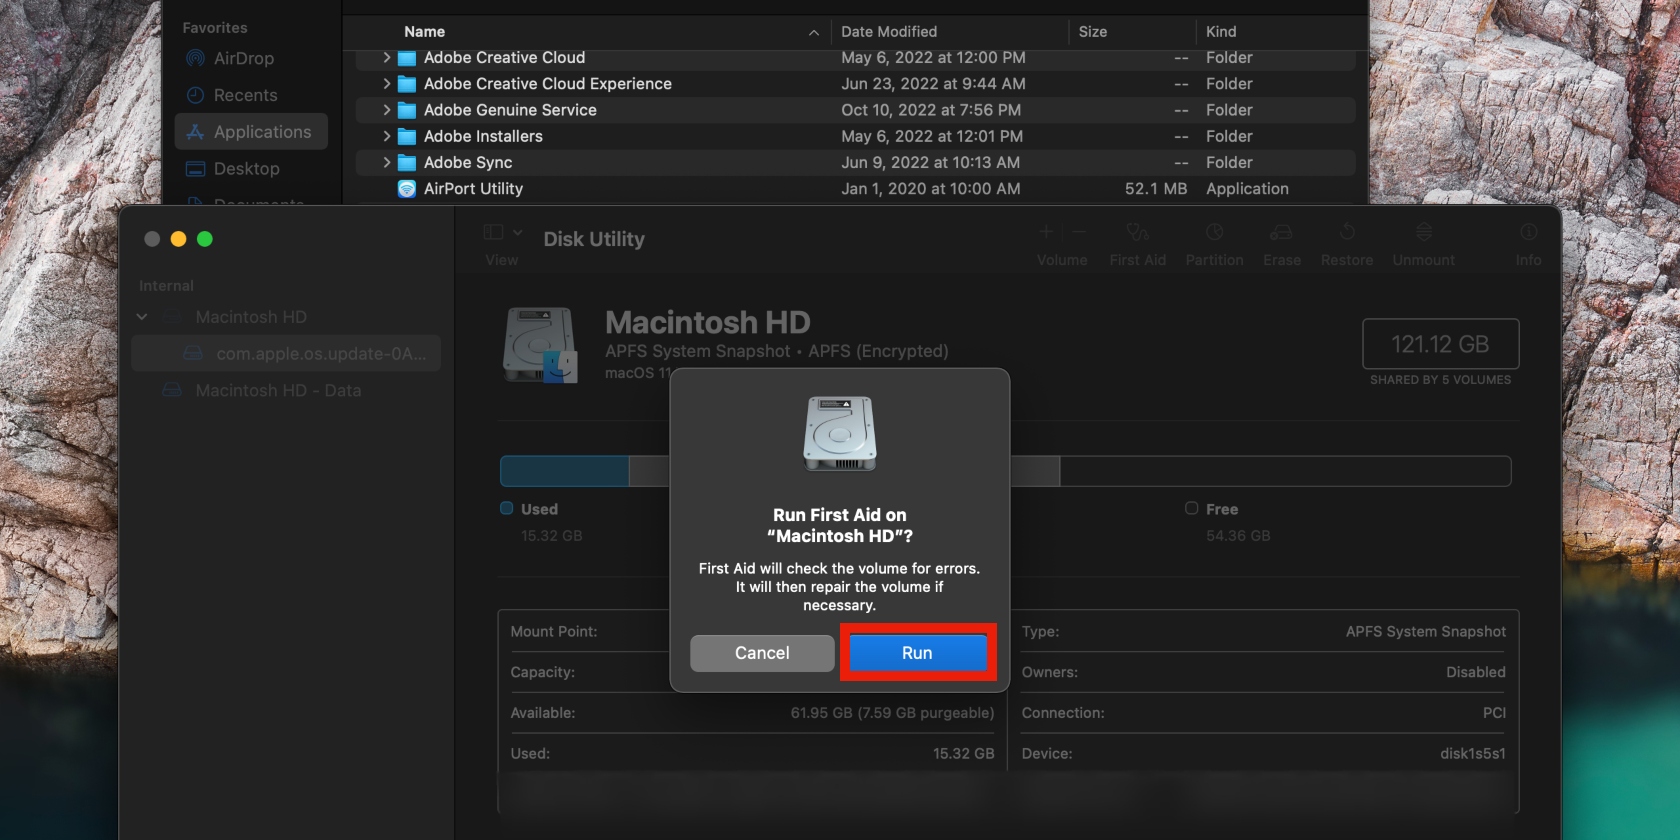Click the "Jan 1, 2020 at 10:00 AM" date

click(x=930, y=189)
